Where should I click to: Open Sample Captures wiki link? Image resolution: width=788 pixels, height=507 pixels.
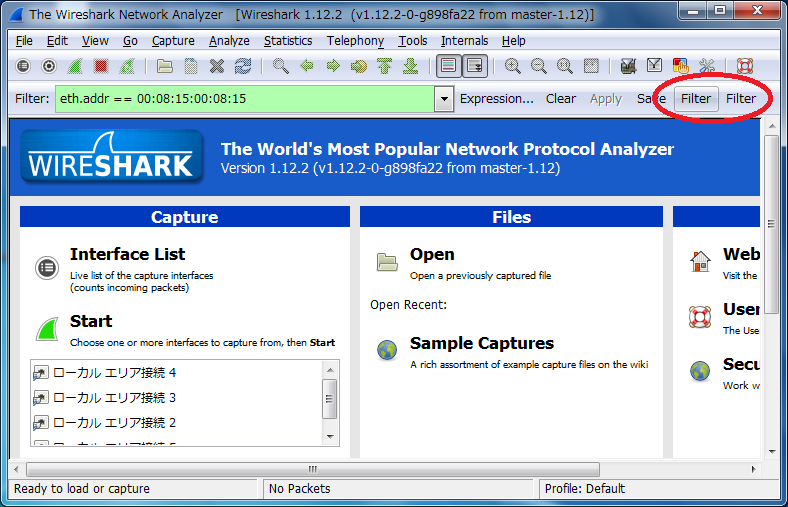[481, 343]
